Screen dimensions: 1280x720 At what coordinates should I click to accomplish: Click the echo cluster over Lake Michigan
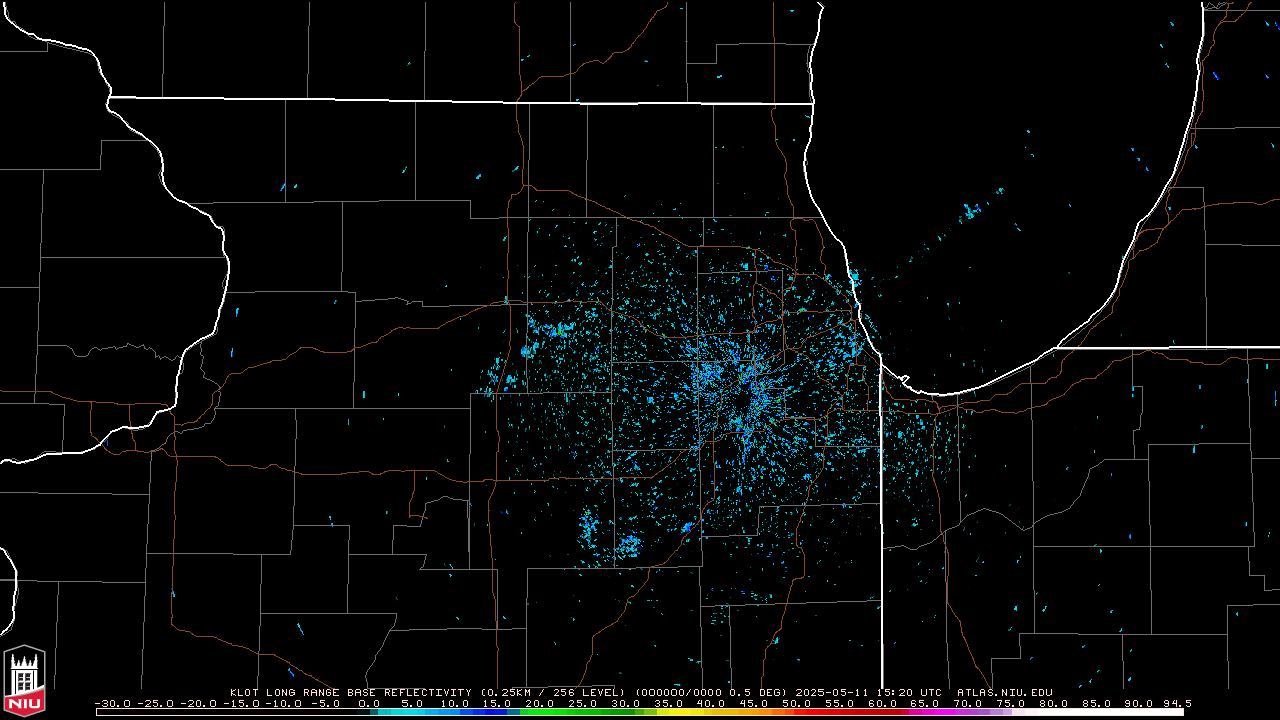coord(972,212)
